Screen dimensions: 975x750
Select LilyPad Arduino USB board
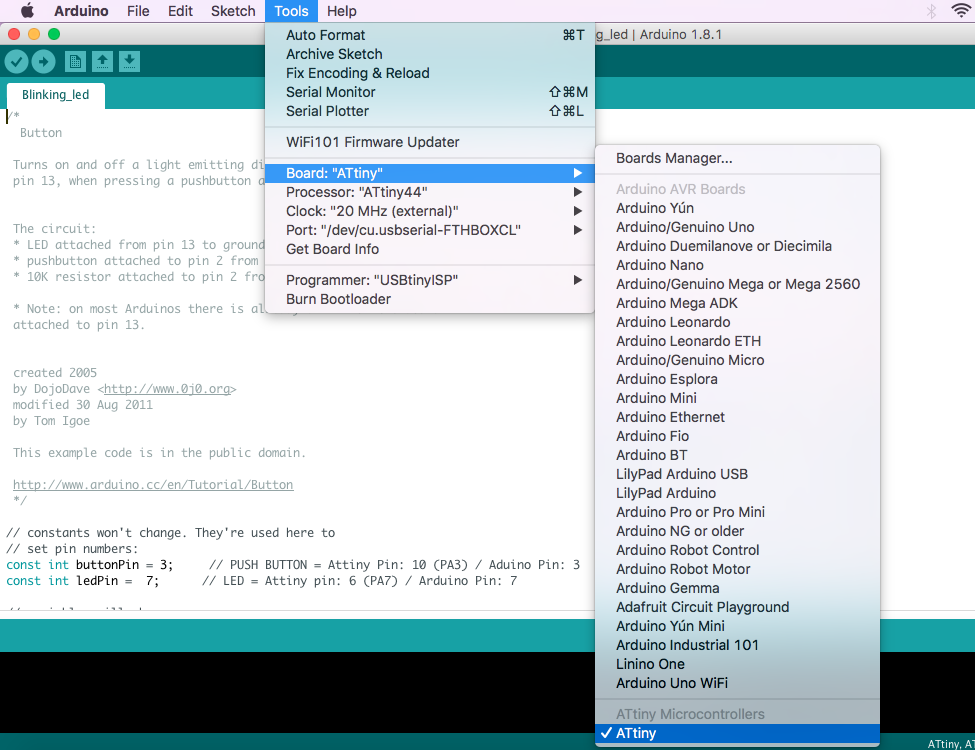737,474
